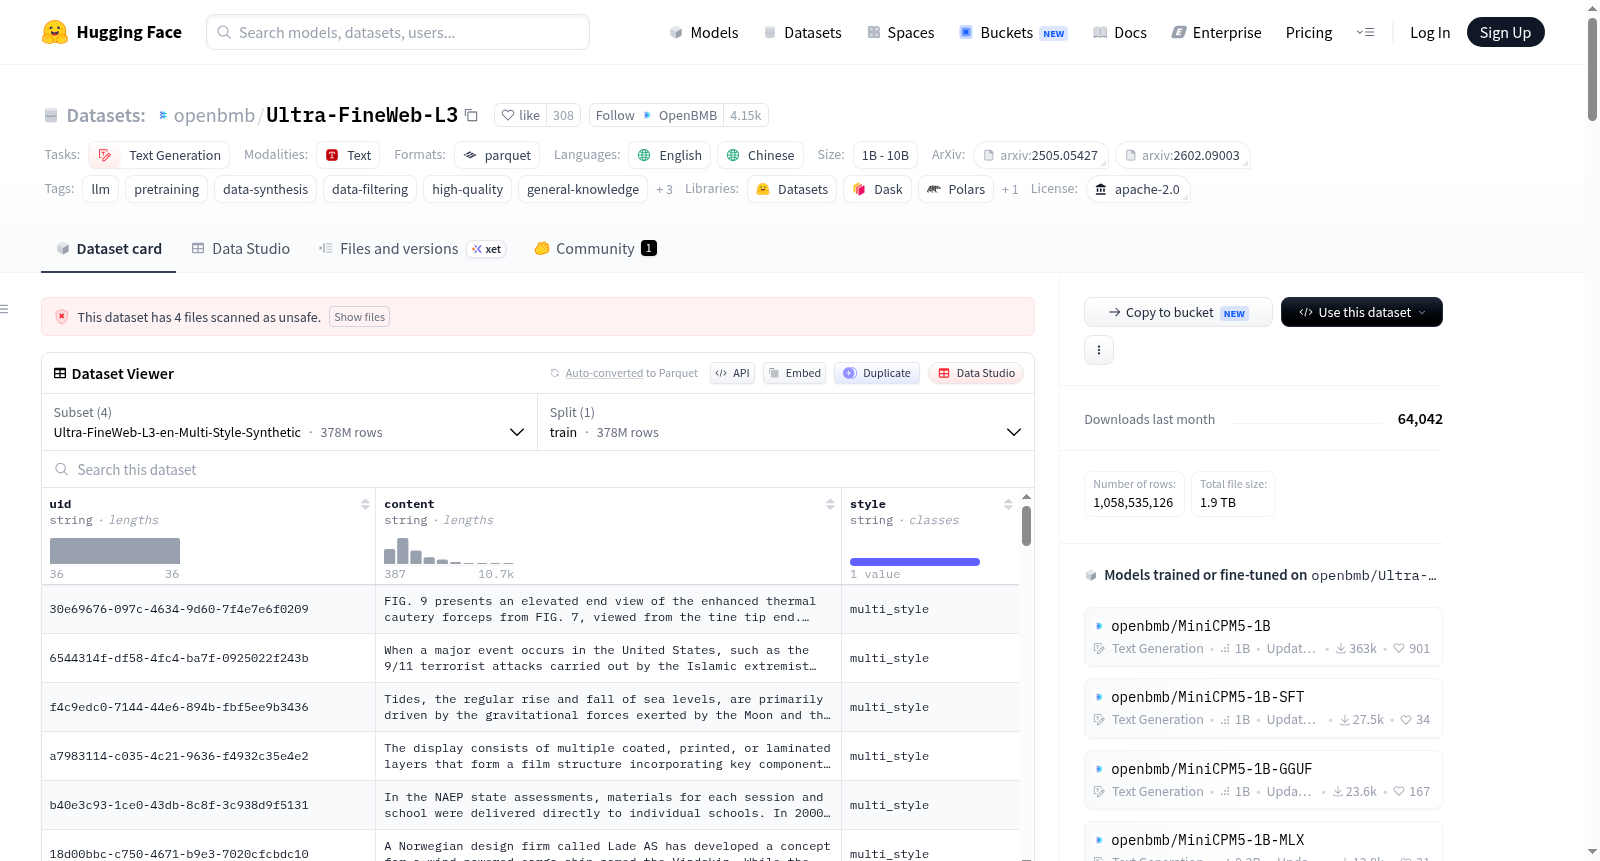Image resolution: width=1600 pixels, height=861 pixels.
Task: Click the uid length histogram bar
Action: [115, 551]
